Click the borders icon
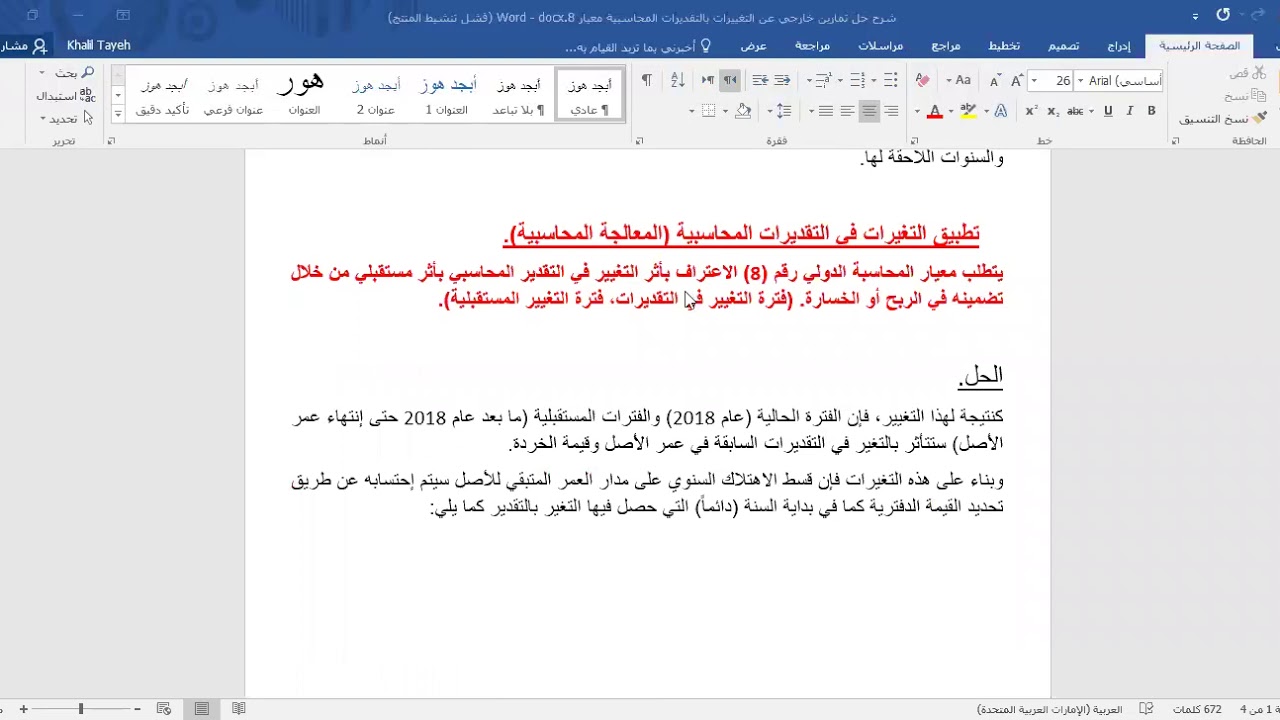This screenshot has height=720, width=1280. click(709, 111)
